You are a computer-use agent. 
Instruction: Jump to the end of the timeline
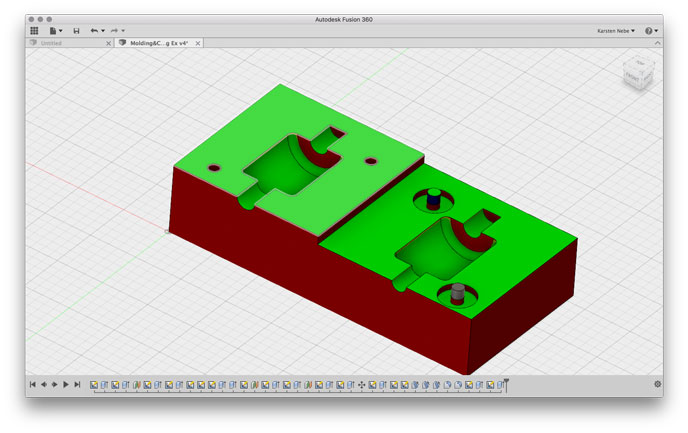pyautogui.click(x=77, y=384)
